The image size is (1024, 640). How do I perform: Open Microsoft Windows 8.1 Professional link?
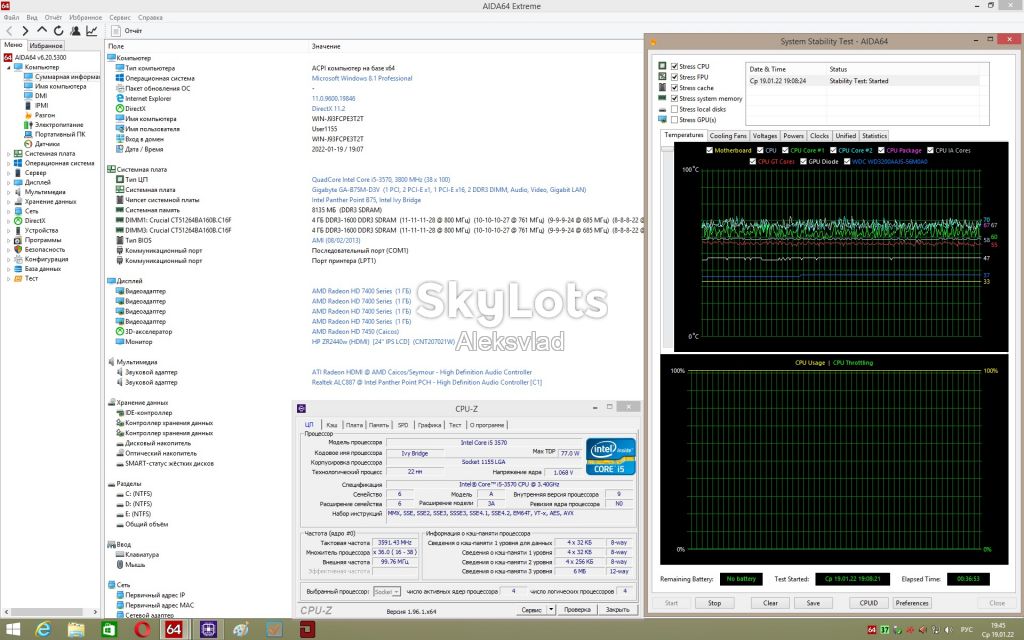point(362,78)
